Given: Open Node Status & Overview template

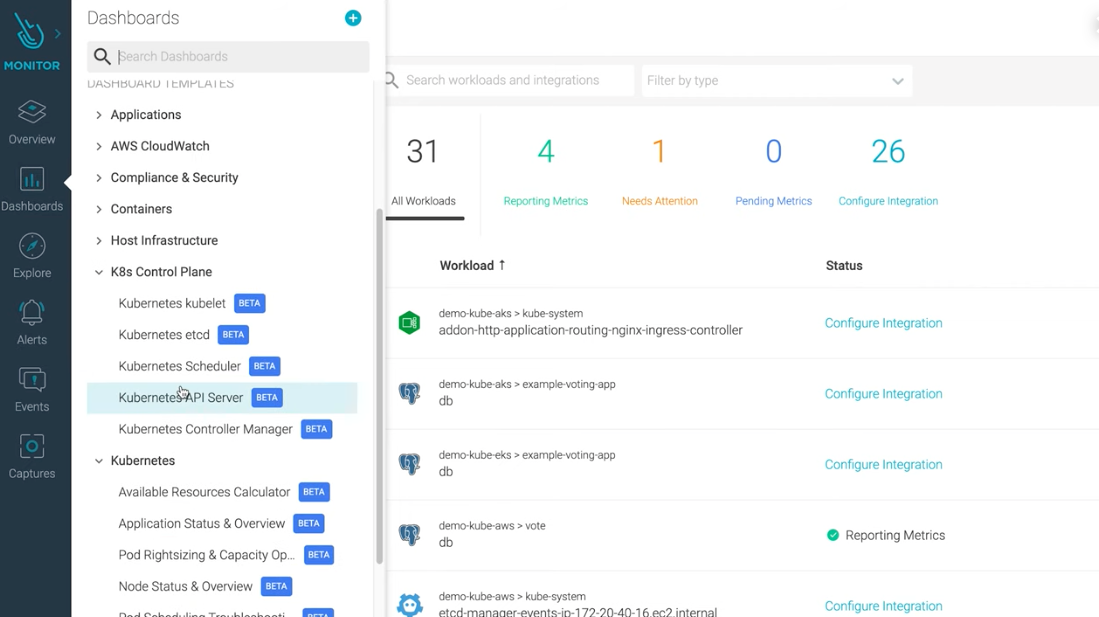Looking at the screenshot, I should 185,586.
